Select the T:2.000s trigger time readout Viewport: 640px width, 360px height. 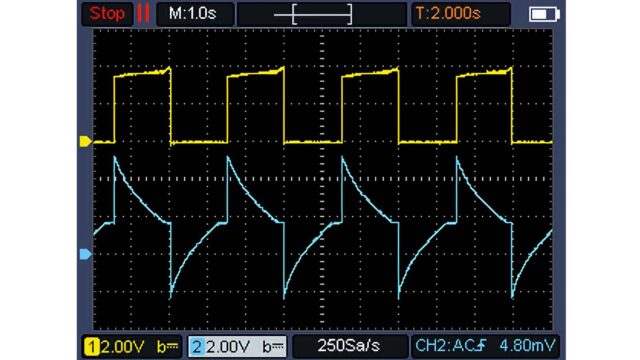pos(460,13)
